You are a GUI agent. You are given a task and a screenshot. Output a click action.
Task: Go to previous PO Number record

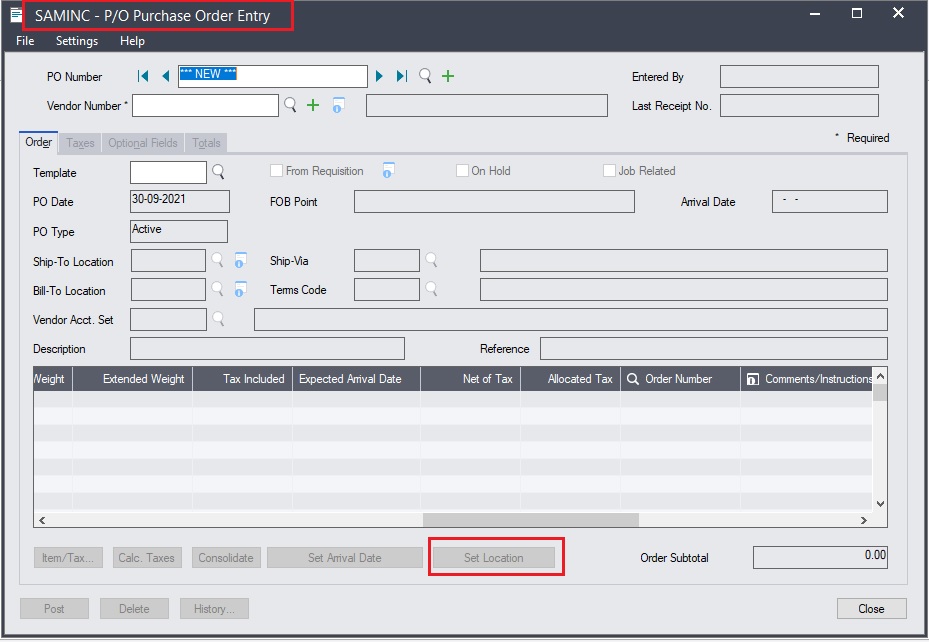(166, 76)
